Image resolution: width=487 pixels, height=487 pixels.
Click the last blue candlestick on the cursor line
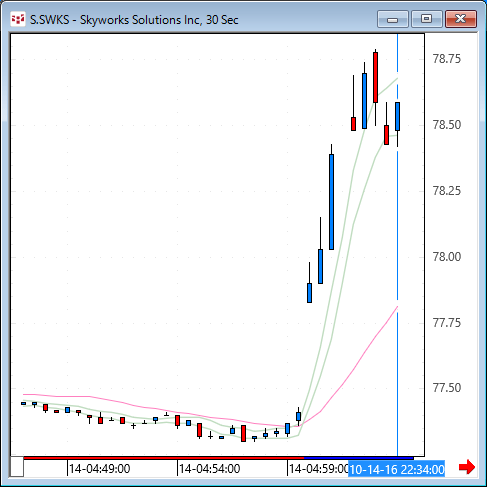pyautogui.click(x=397, y=116)
